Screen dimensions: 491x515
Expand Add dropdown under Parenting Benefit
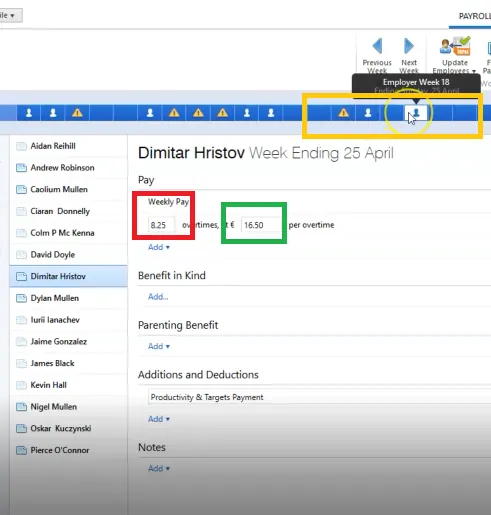[159, 346]
